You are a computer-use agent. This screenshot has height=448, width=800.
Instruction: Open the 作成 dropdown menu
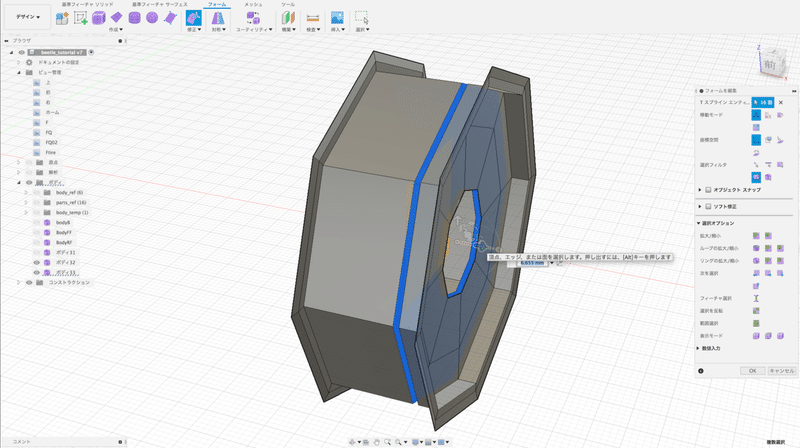(116, 30)
